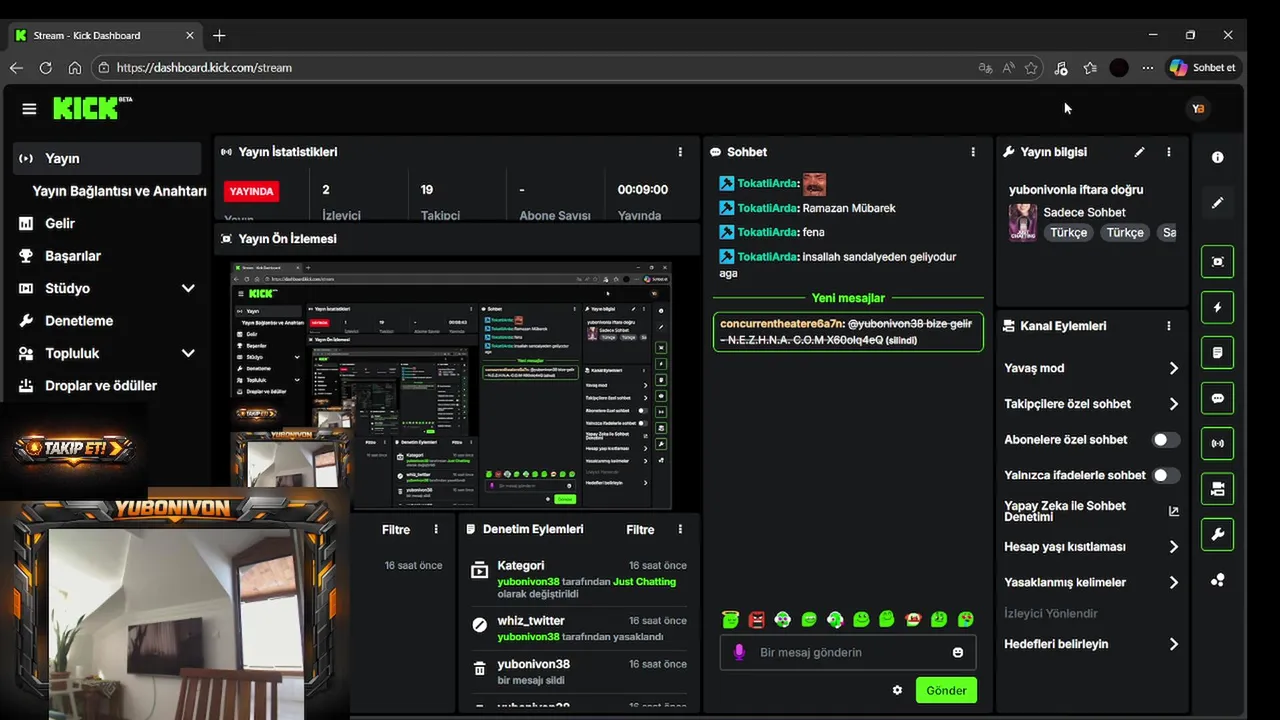The image size is (1280, 720).
Task: Click yubonivon38 link under Kategori entry
Action: tap(528, 581)
